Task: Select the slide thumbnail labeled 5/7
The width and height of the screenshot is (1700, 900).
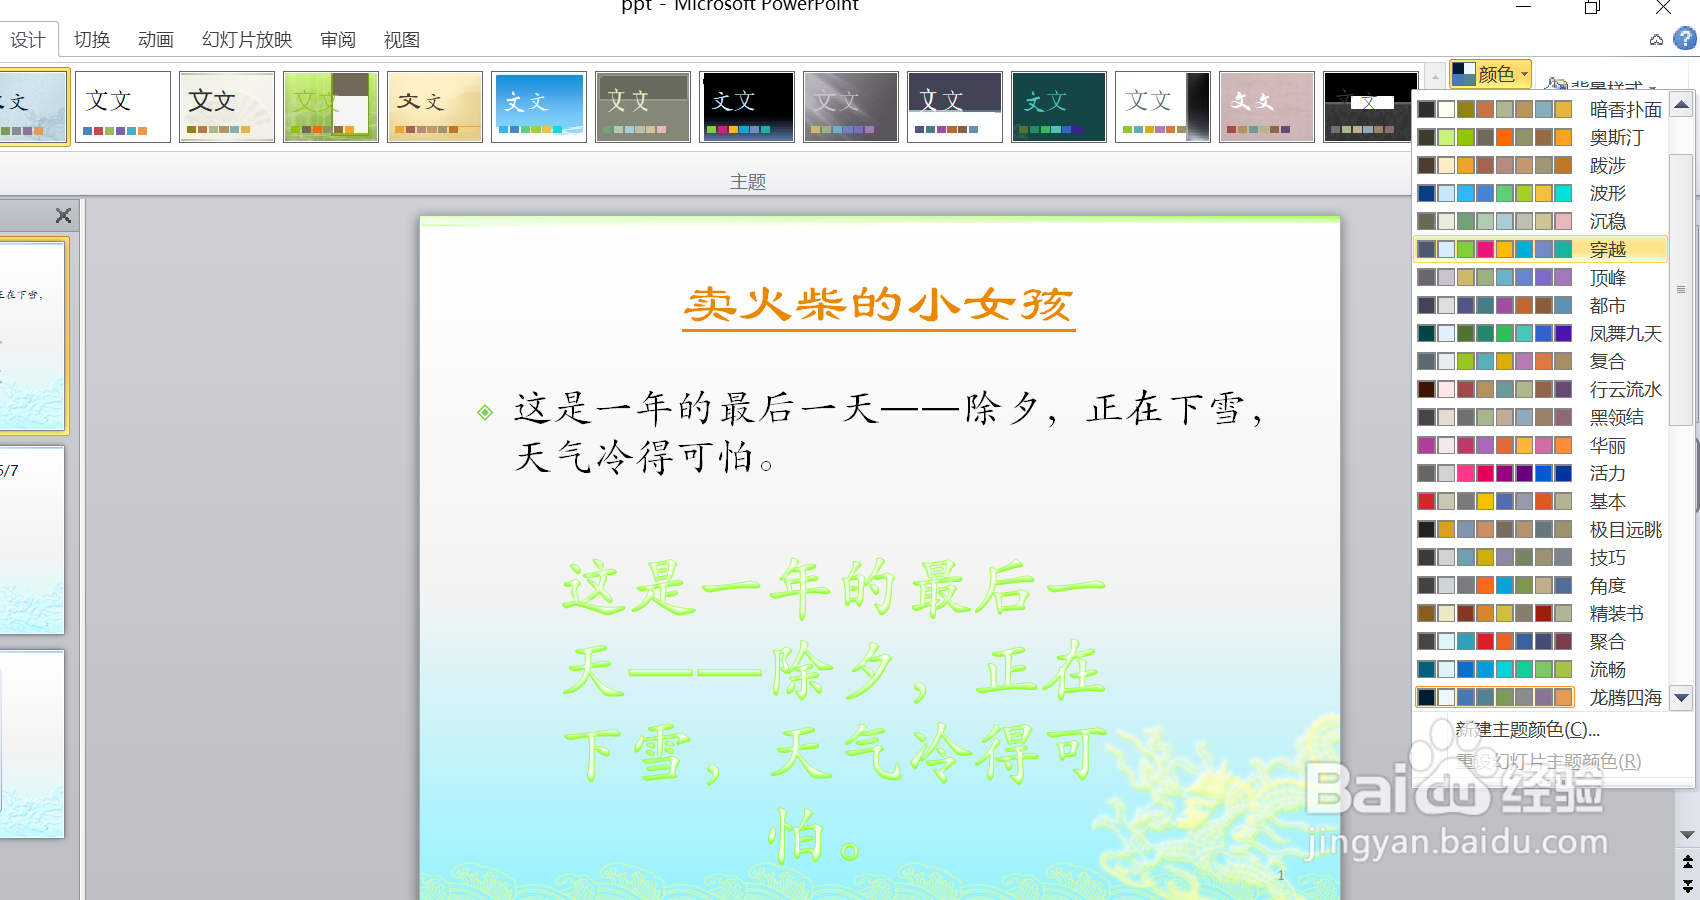Action: click(x=32, y=540)
